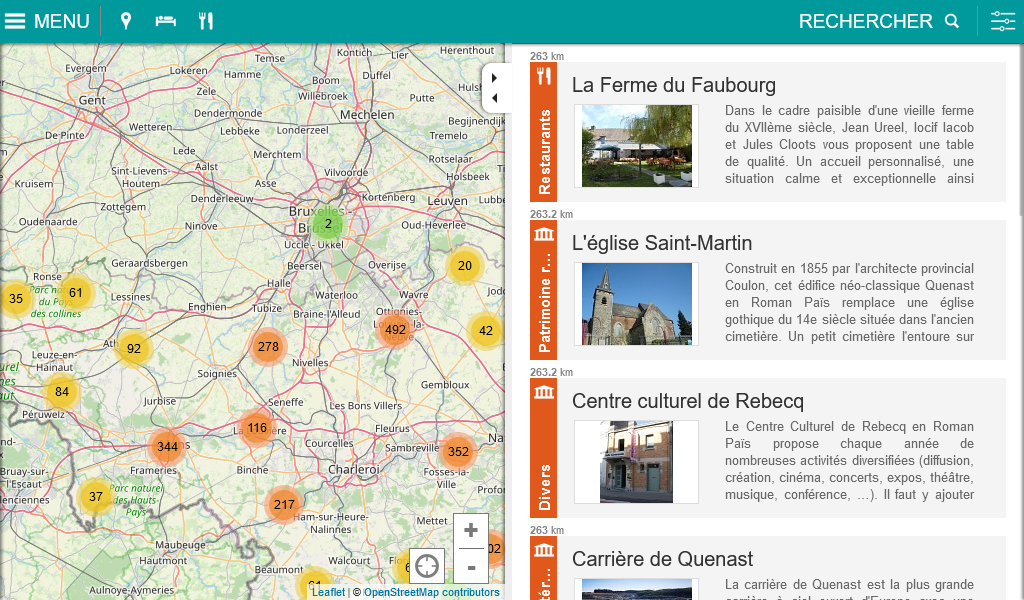Locate me with the crosshair button
The height and width of the screenshot is (600, 1024).
tap(427, 565)
